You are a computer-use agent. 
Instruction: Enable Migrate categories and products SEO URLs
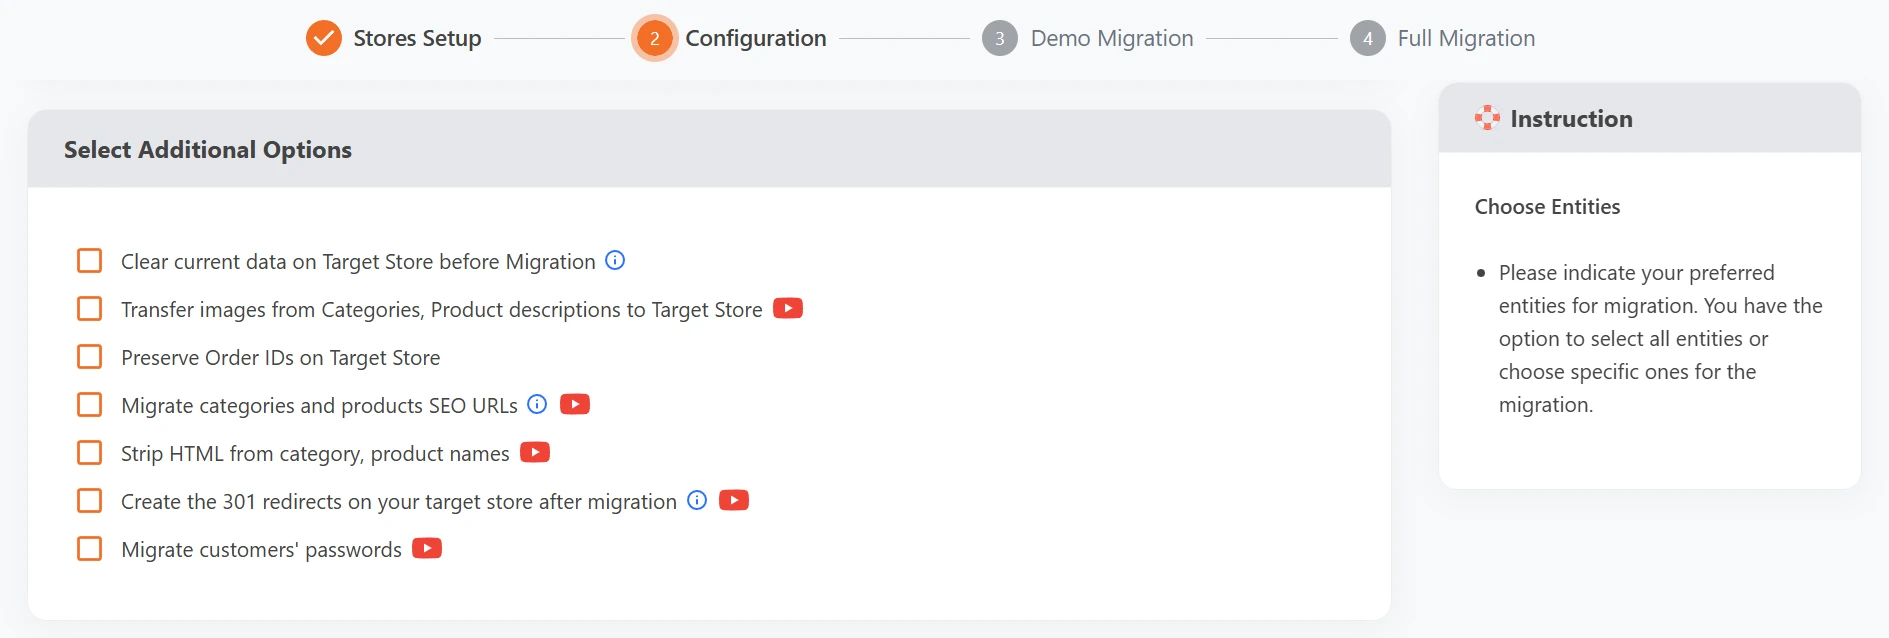(90, 405)
